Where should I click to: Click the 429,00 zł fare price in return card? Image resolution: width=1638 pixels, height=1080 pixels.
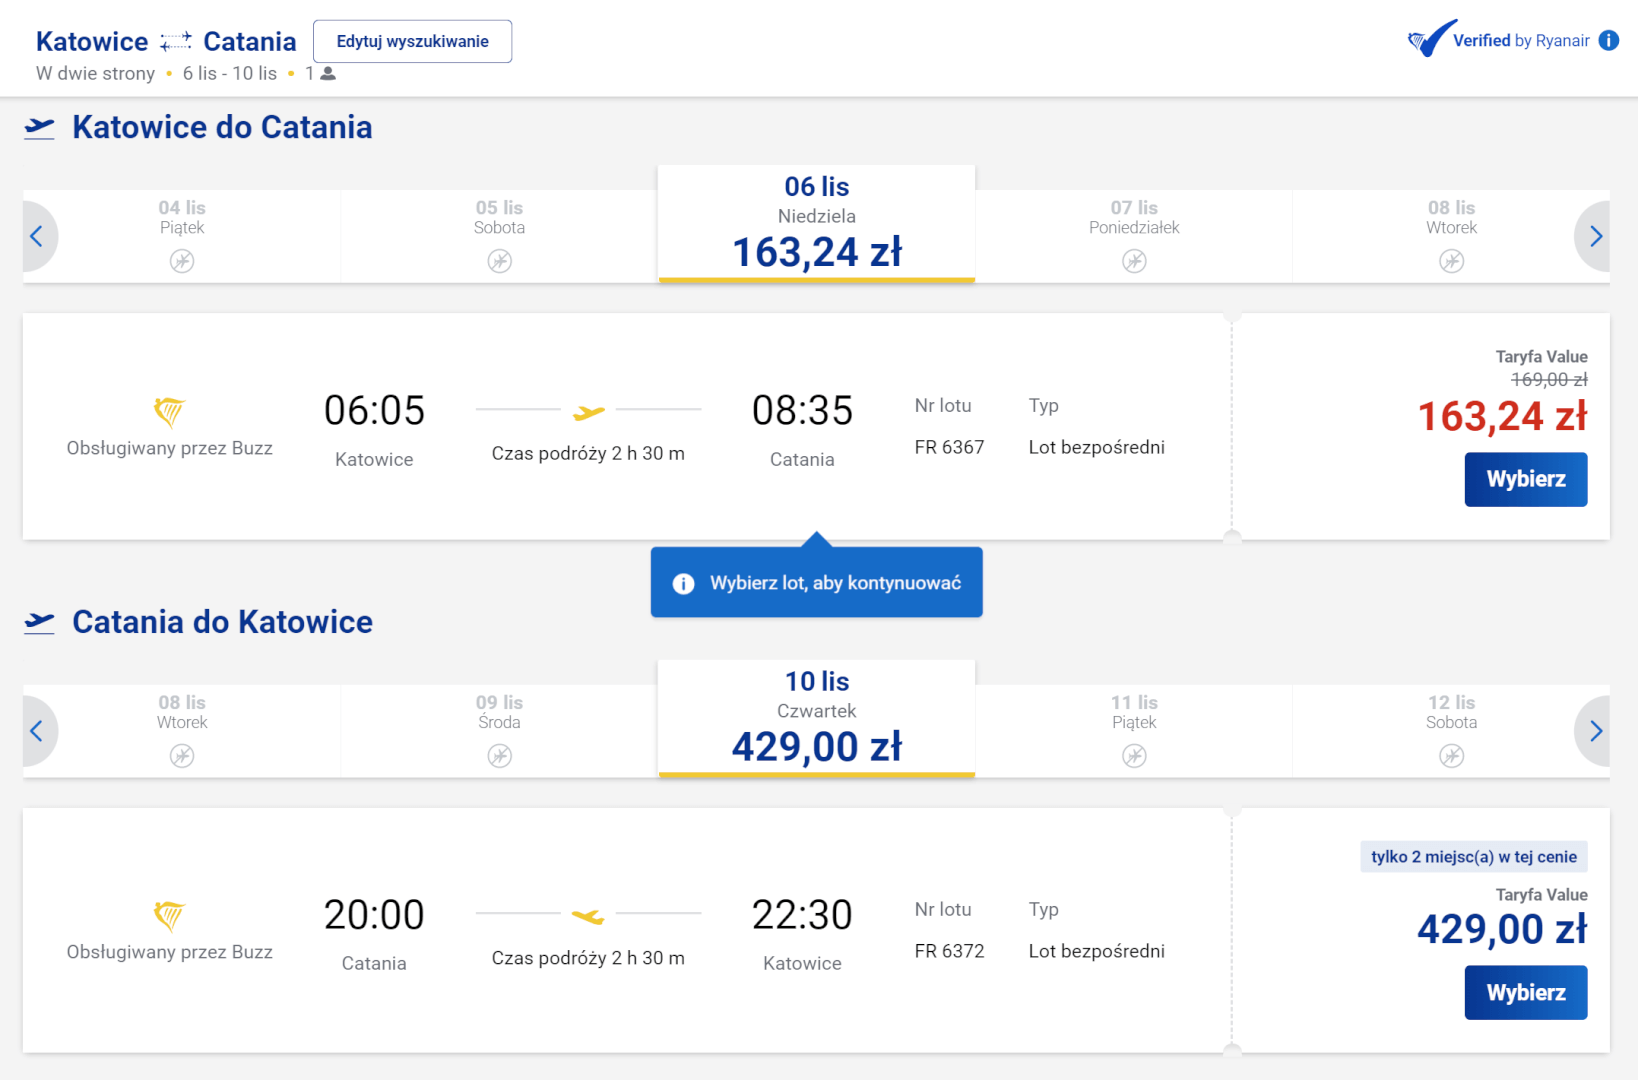(1502, 930)
